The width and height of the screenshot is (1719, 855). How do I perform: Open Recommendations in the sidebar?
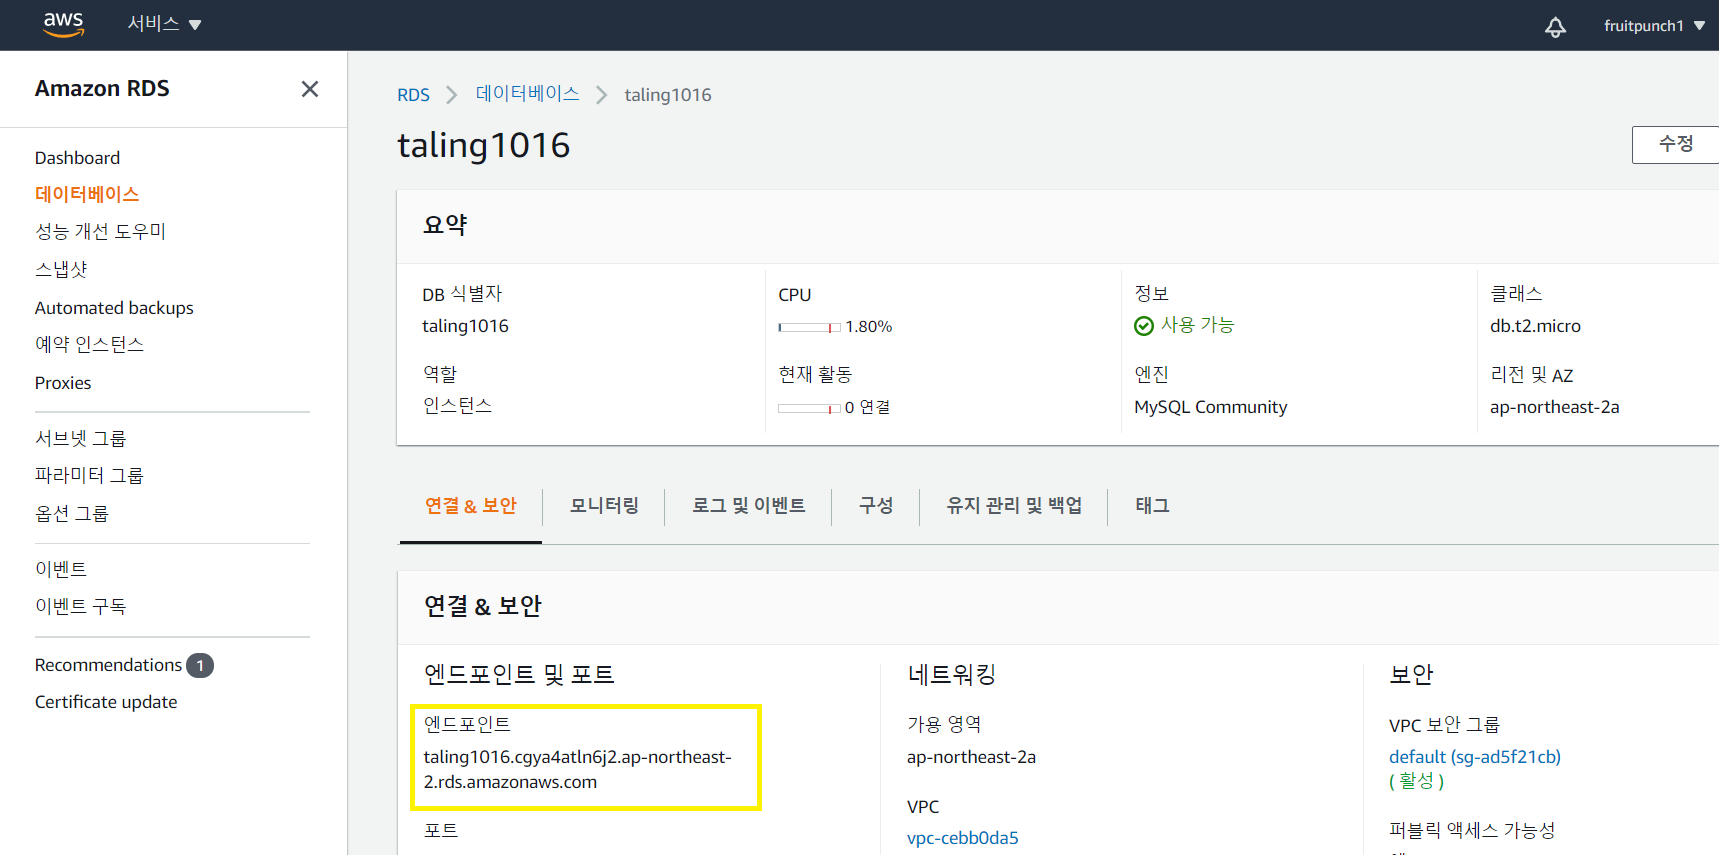point(108,665)
